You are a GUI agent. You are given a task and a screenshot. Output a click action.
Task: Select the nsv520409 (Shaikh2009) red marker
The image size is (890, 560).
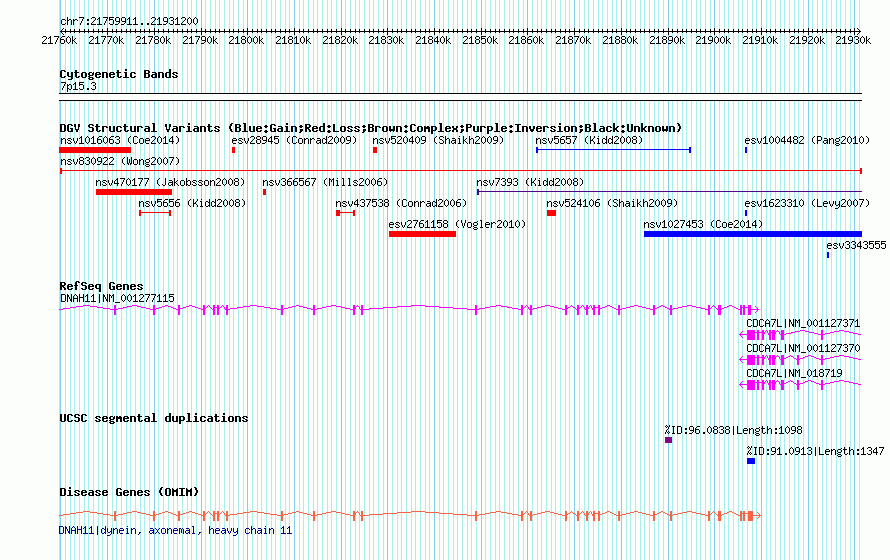(375, 150)
